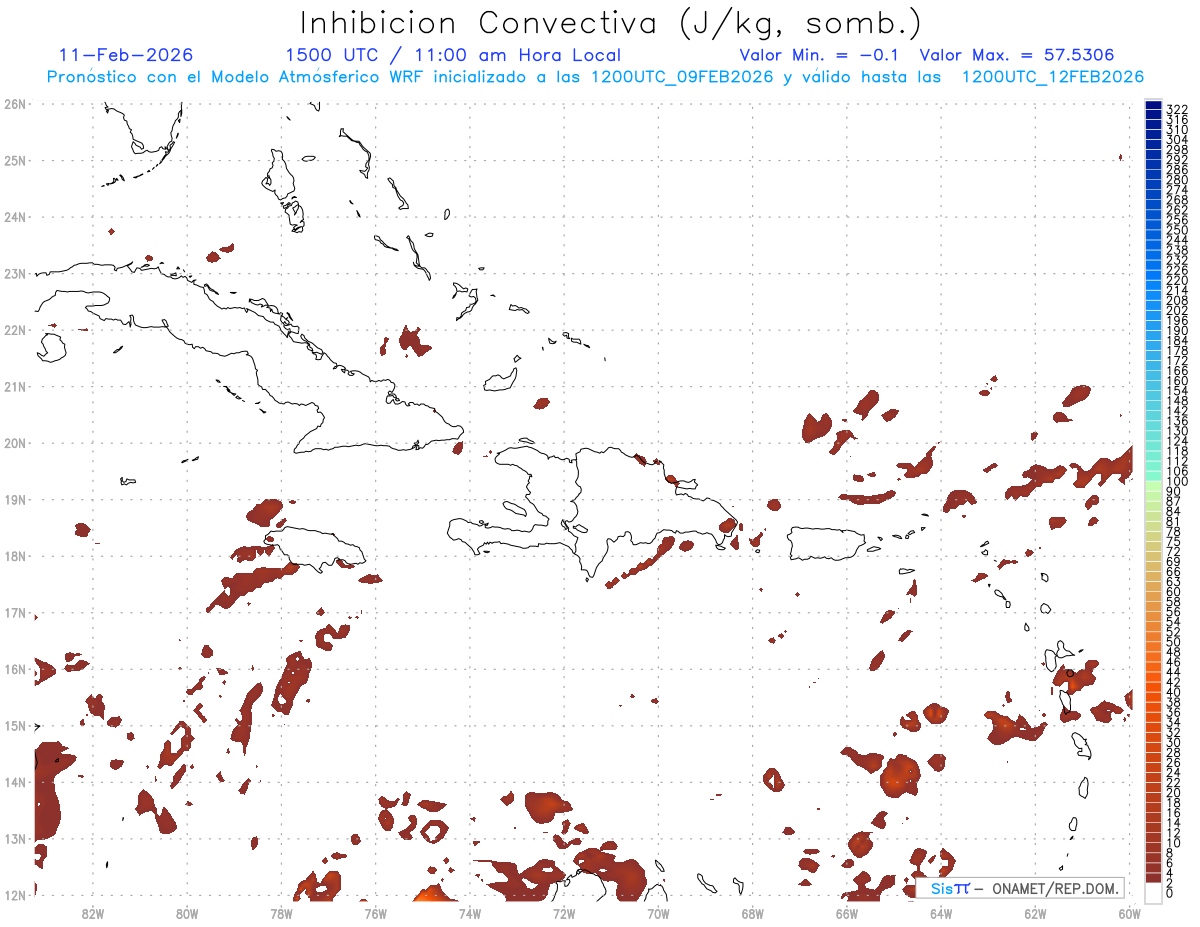Click the 16N latitude label

(15, 669)
